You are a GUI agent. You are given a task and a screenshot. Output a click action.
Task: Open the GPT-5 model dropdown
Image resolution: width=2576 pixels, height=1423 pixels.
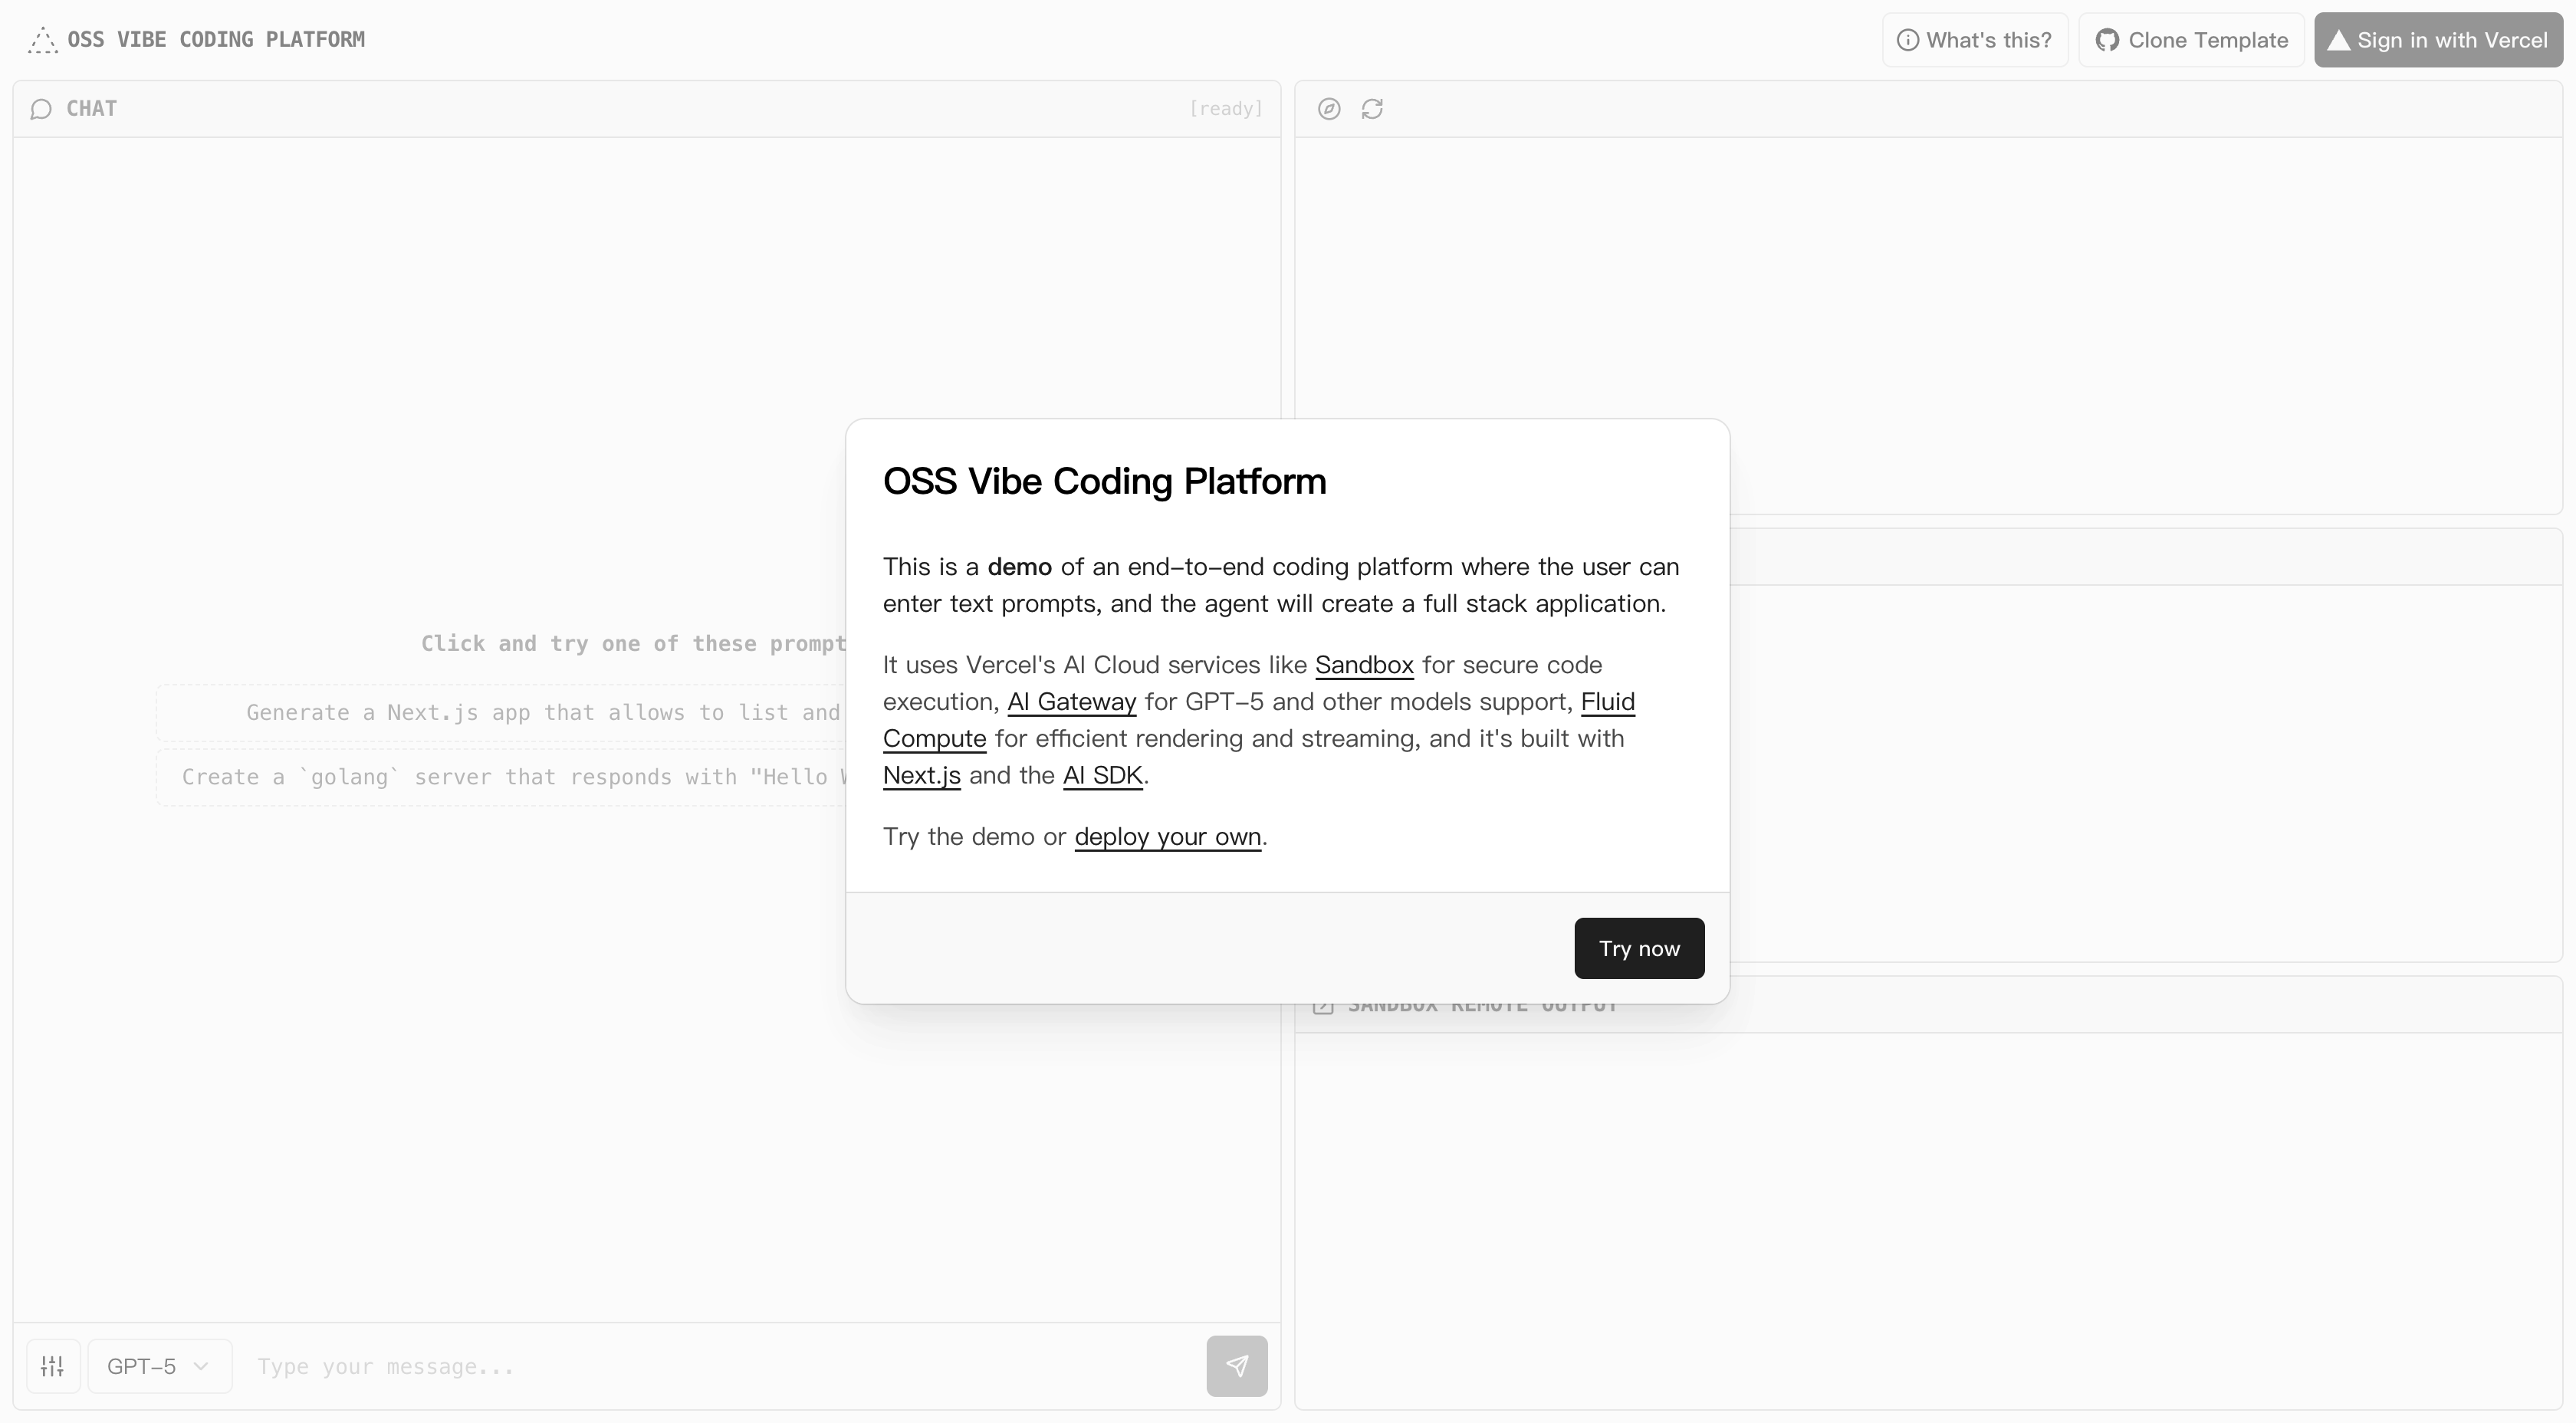click(159, 1366)
